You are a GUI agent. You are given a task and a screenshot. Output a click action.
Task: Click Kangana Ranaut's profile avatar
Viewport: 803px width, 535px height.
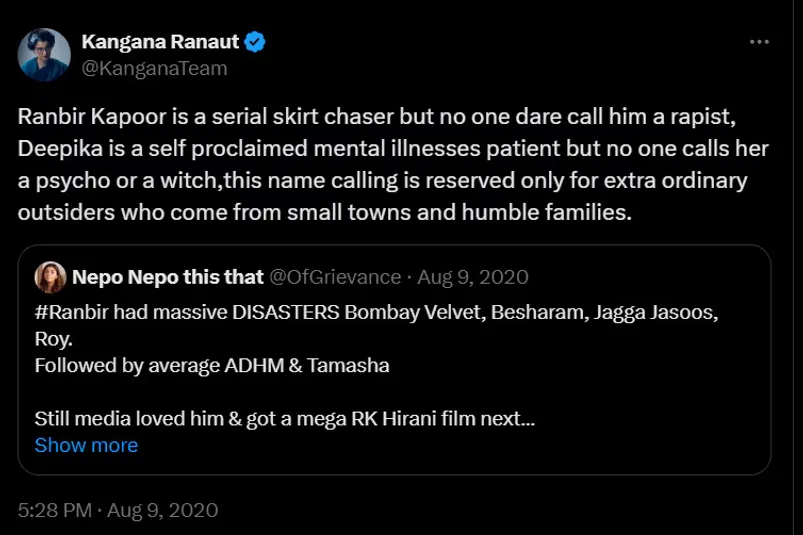[44, 54]
